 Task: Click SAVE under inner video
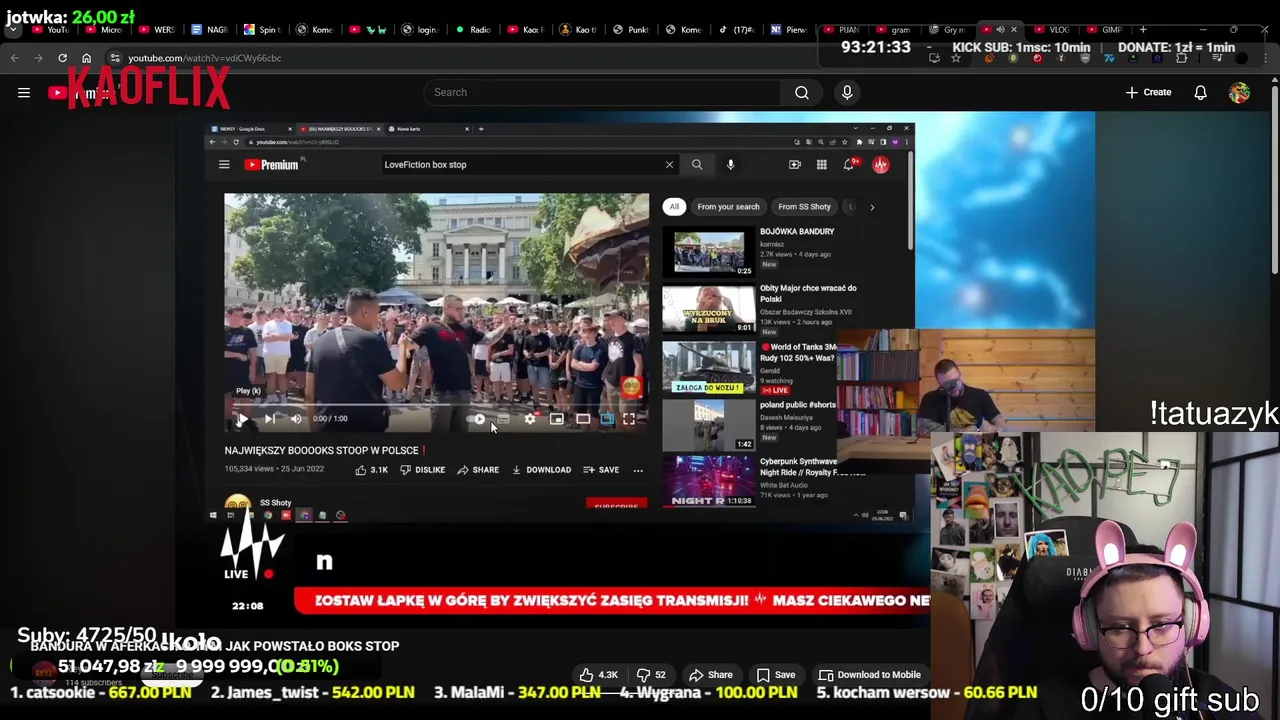[601, 470]
